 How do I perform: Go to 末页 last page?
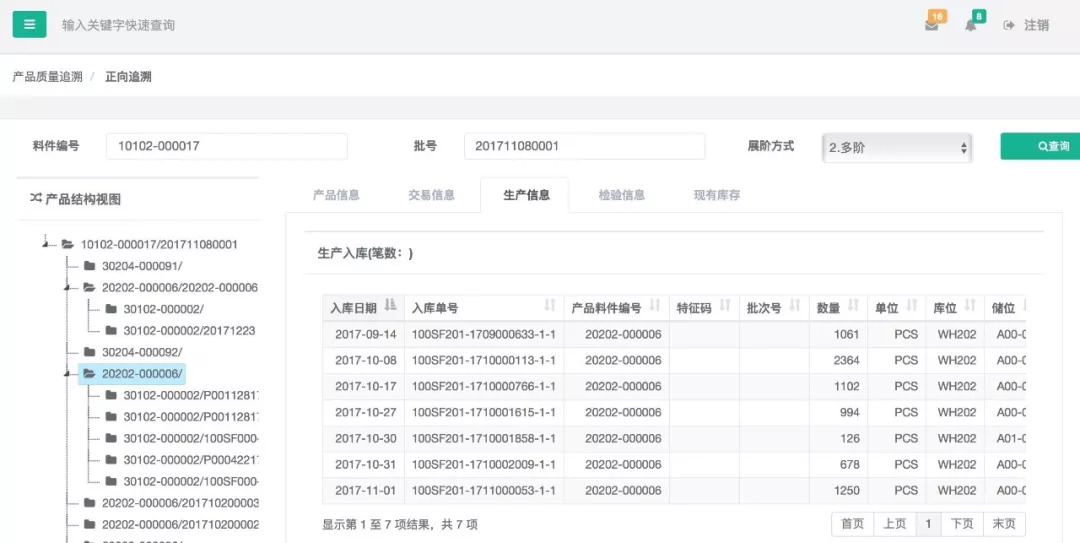[x=1004, y=524]
